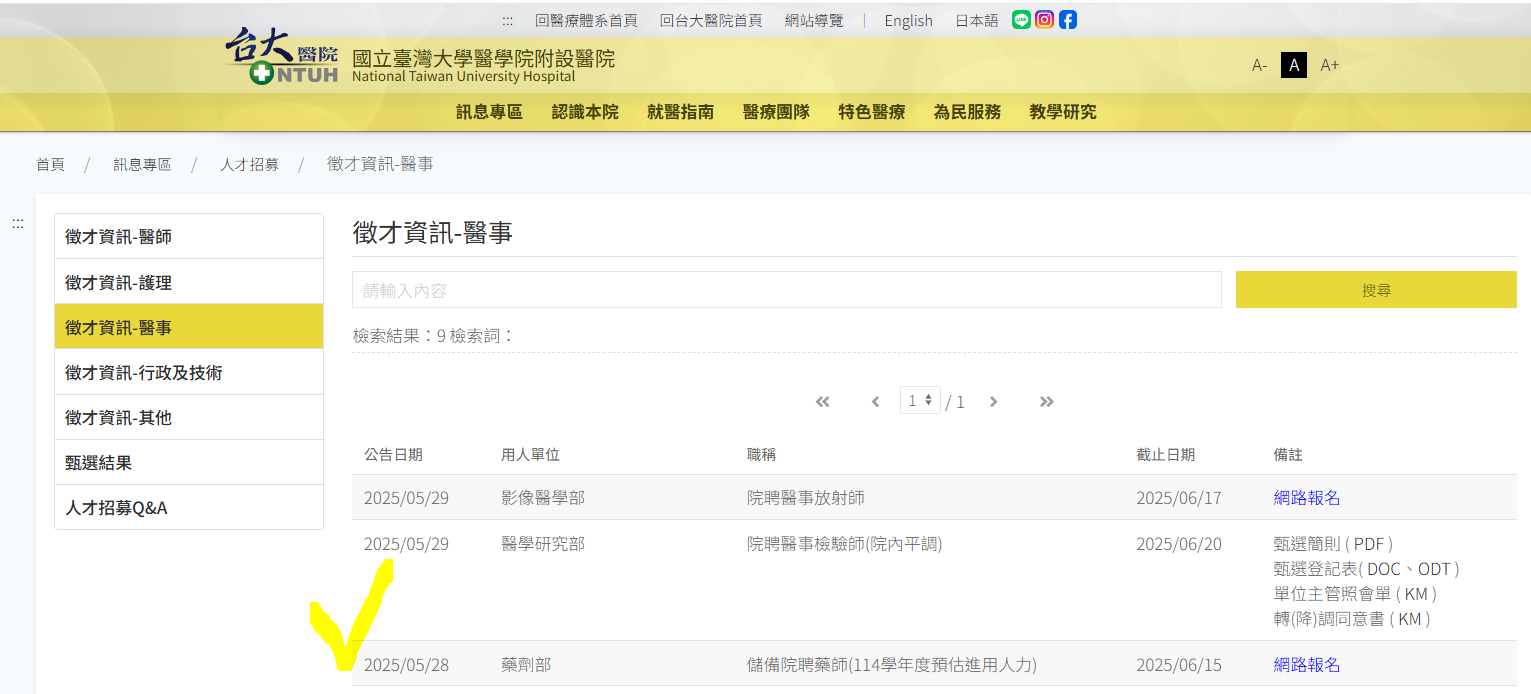Viewport: 1531px width, 694px height.
Task: Click deadline 2025/06/20 cell
Action: [1179, 544]
